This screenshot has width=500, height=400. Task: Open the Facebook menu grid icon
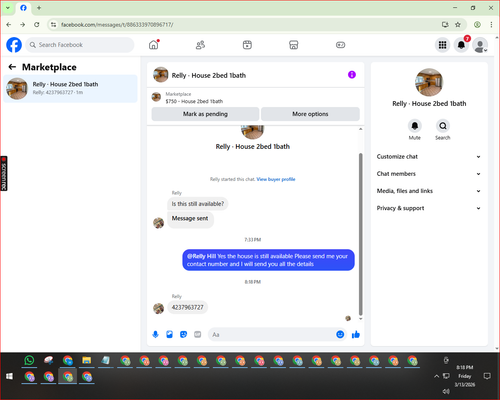point(442,45)
